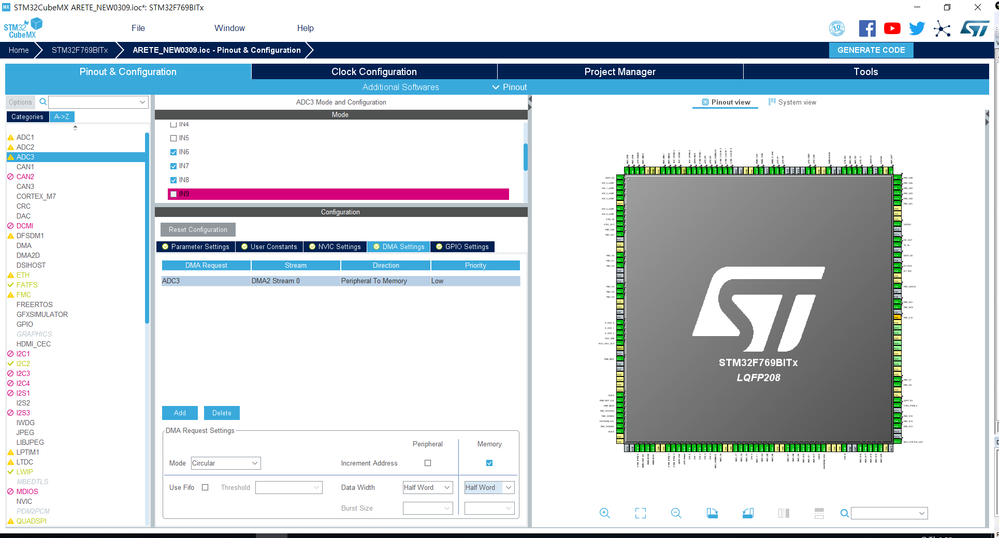Check the IN9 channel checkbox

point(173,194)
